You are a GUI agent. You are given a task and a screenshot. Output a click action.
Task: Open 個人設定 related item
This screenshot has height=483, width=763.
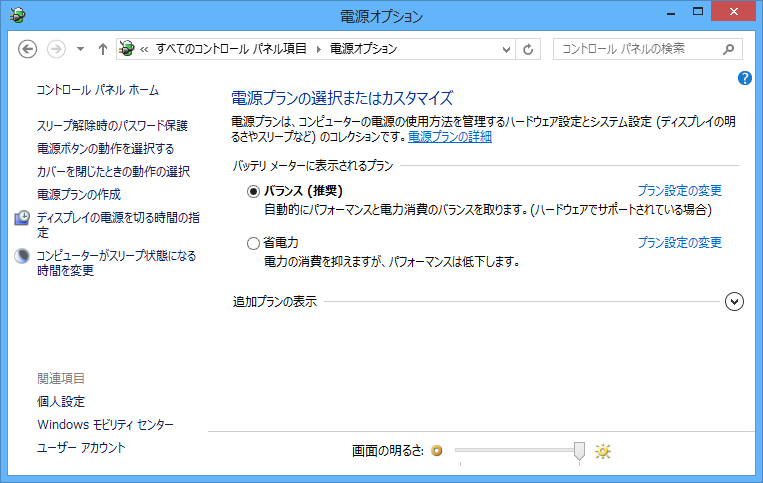[x=61, y=401]
